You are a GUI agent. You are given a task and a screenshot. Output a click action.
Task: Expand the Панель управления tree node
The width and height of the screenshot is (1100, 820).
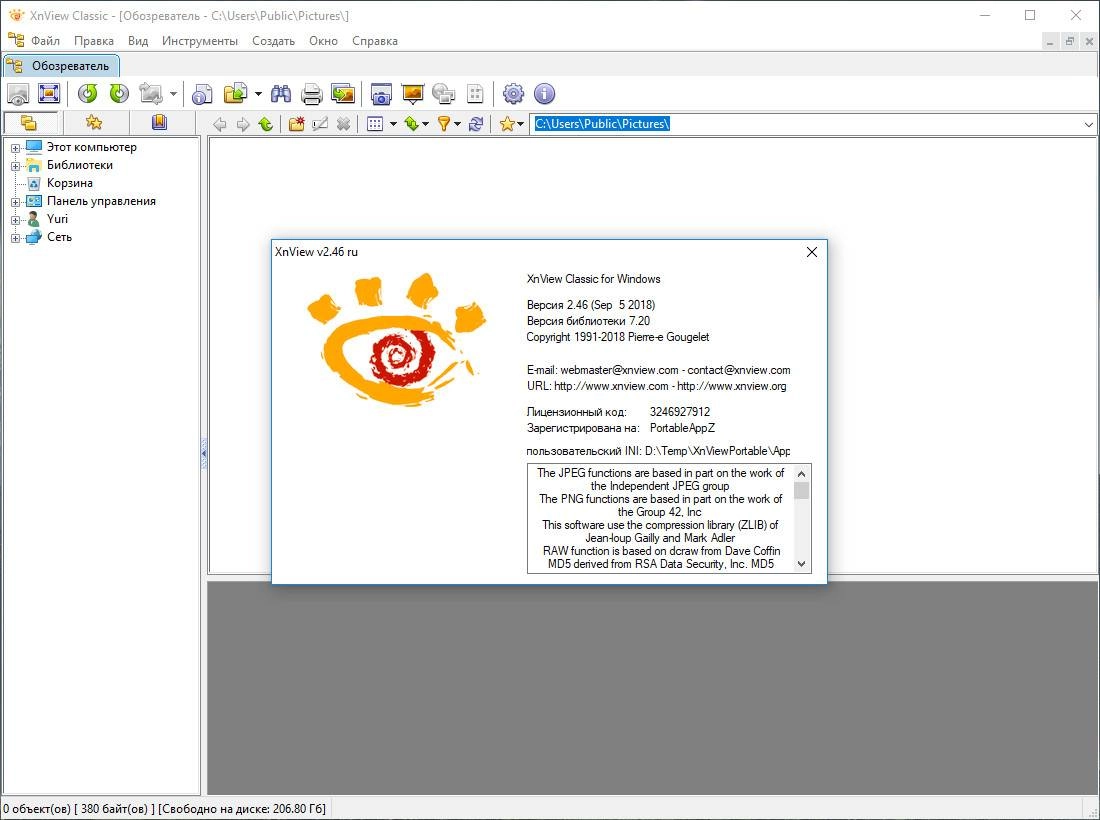[x=15, y=202]
